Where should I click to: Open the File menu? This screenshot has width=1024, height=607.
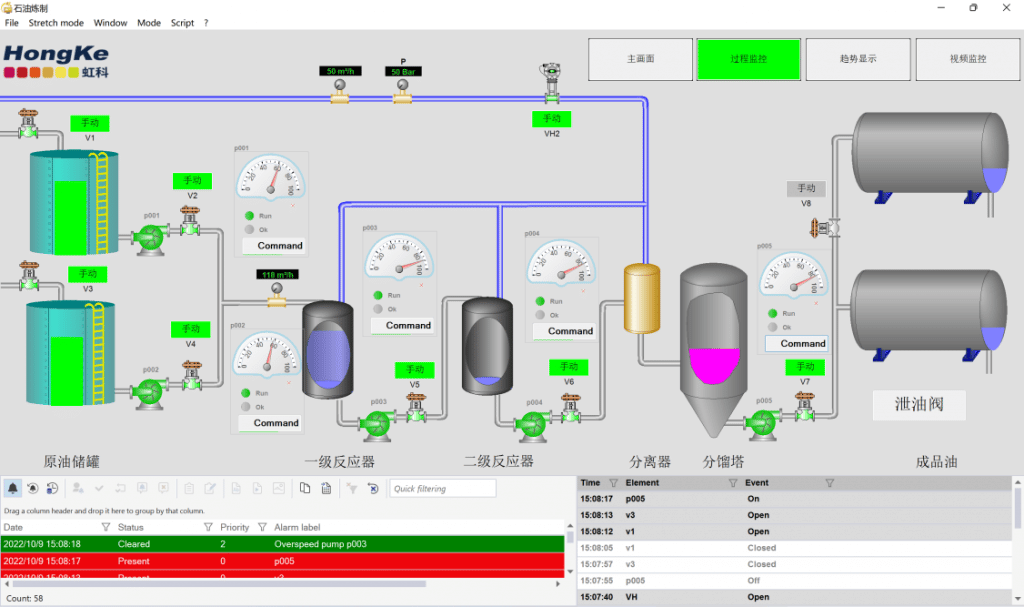click(x=11, y=22)
